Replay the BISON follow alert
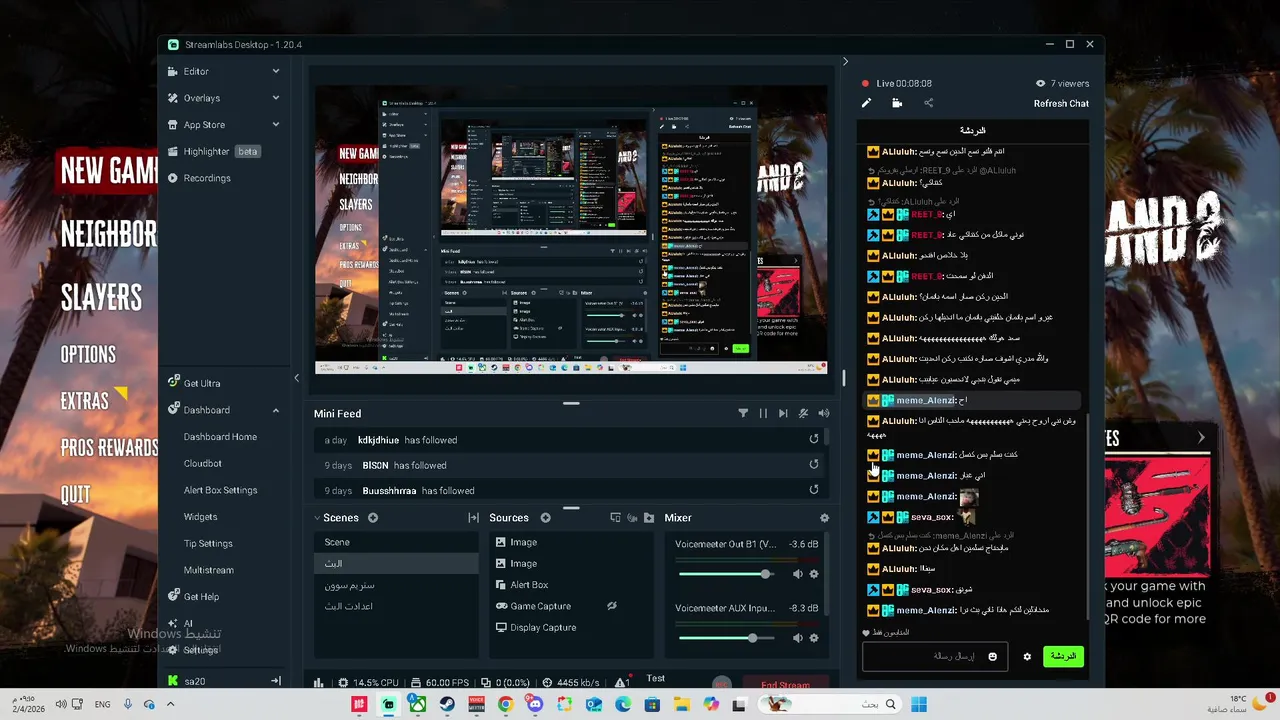The image size is (1280, 720). tap(814, 464)
